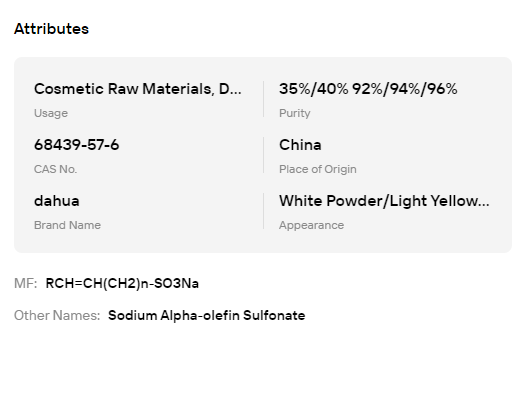Click the ellipsis after Cosmetic Raw Materials, D
523x401 pixels.
[236, 92]
